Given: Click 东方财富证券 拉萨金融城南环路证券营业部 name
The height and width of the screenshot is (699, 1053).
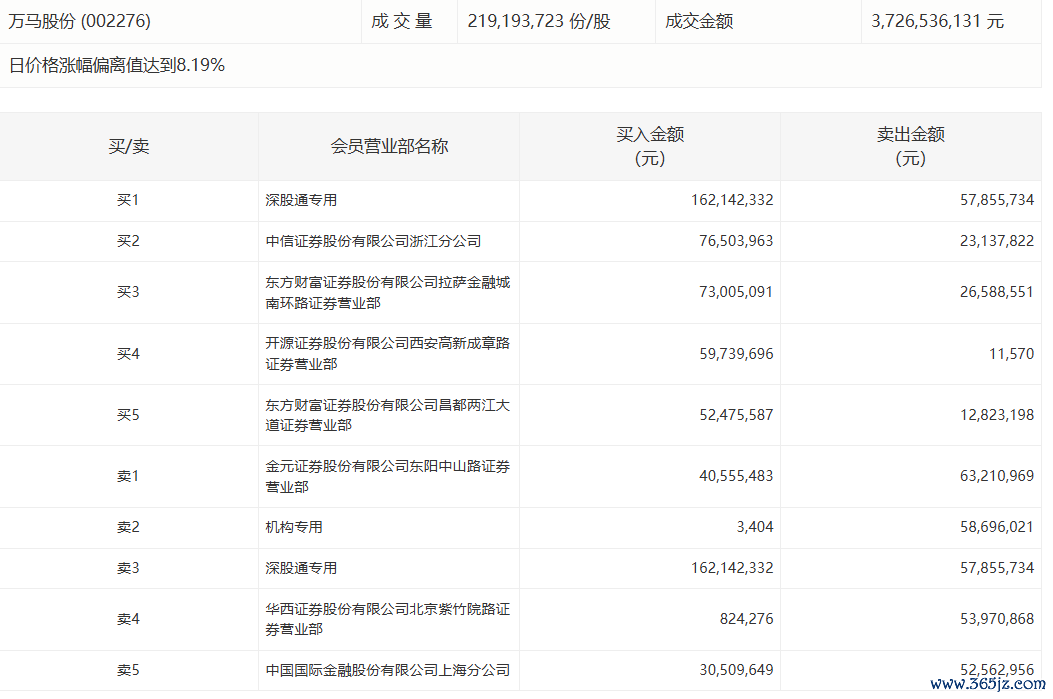Looking at the screenshot, I should [x=387, y=292].
